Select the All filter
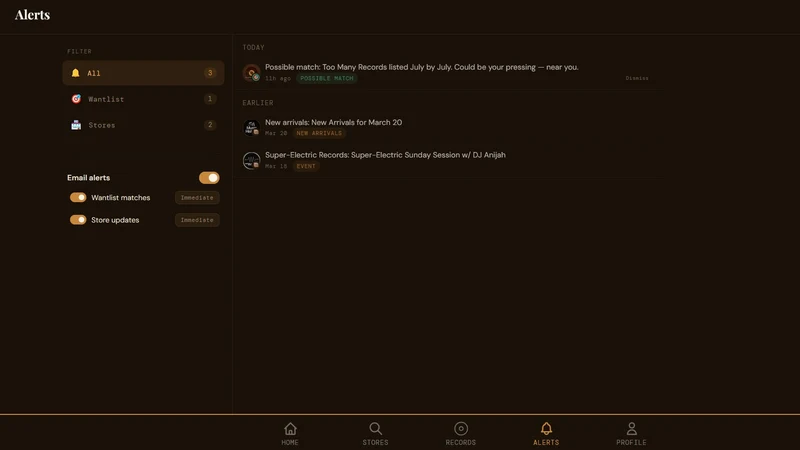The image size is (800, 450). 143,73
